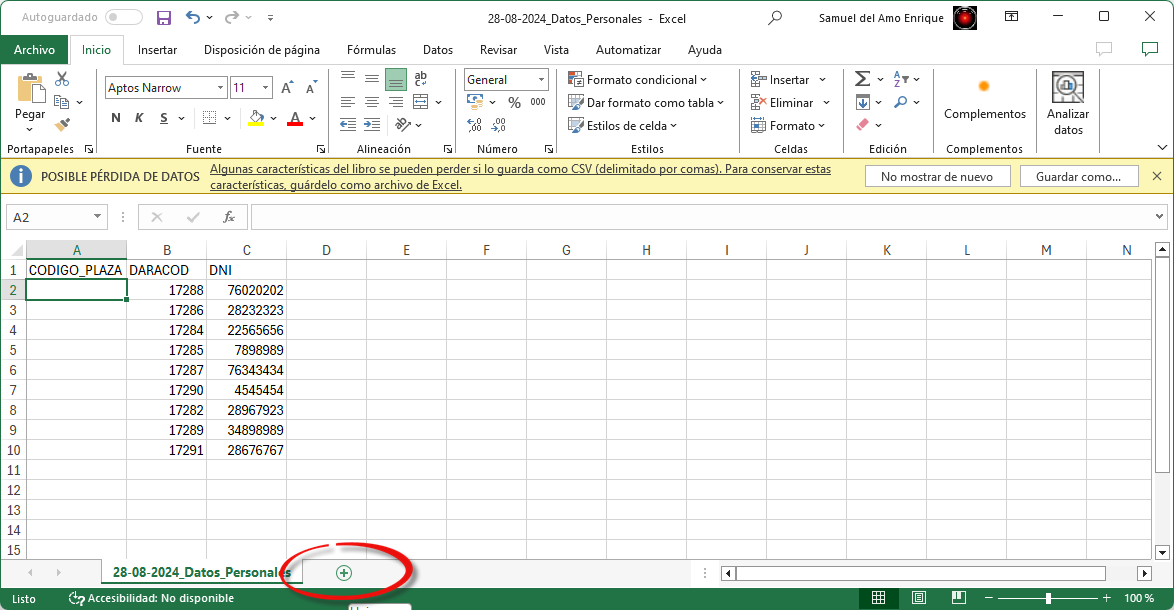Collapse the ribbon with chevron
Screen dimensions: 1174x610
pos(1161,147)
